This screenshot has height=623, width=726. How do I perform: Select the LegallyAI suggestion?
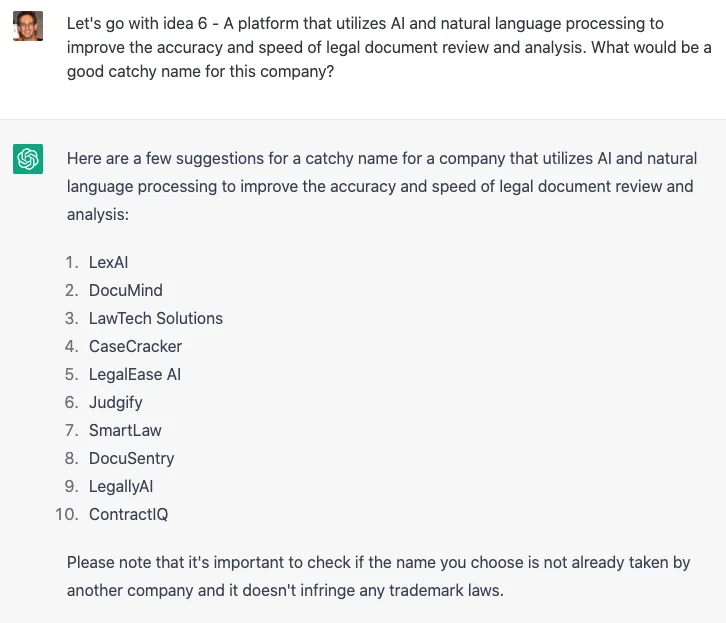(120, 486)
